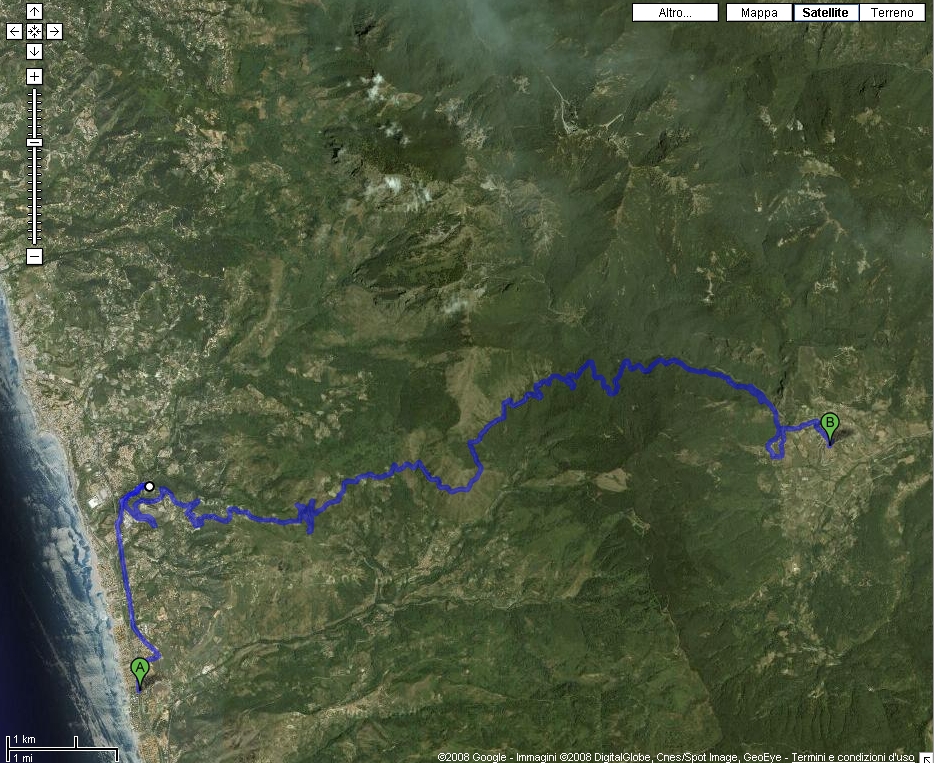Pan the map right with the arrow
934x763 pixels.
tap(54, 32)
